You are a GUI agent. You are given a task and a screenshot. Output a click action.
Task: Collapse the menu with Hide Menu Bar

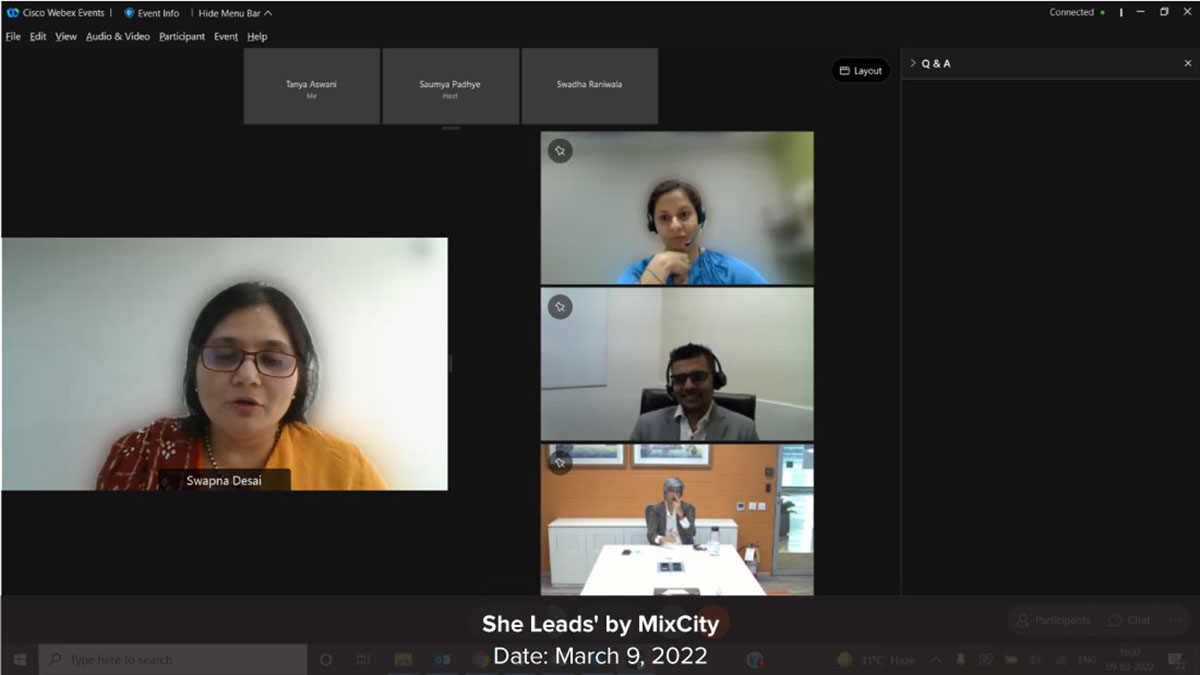tap(235, 13)
